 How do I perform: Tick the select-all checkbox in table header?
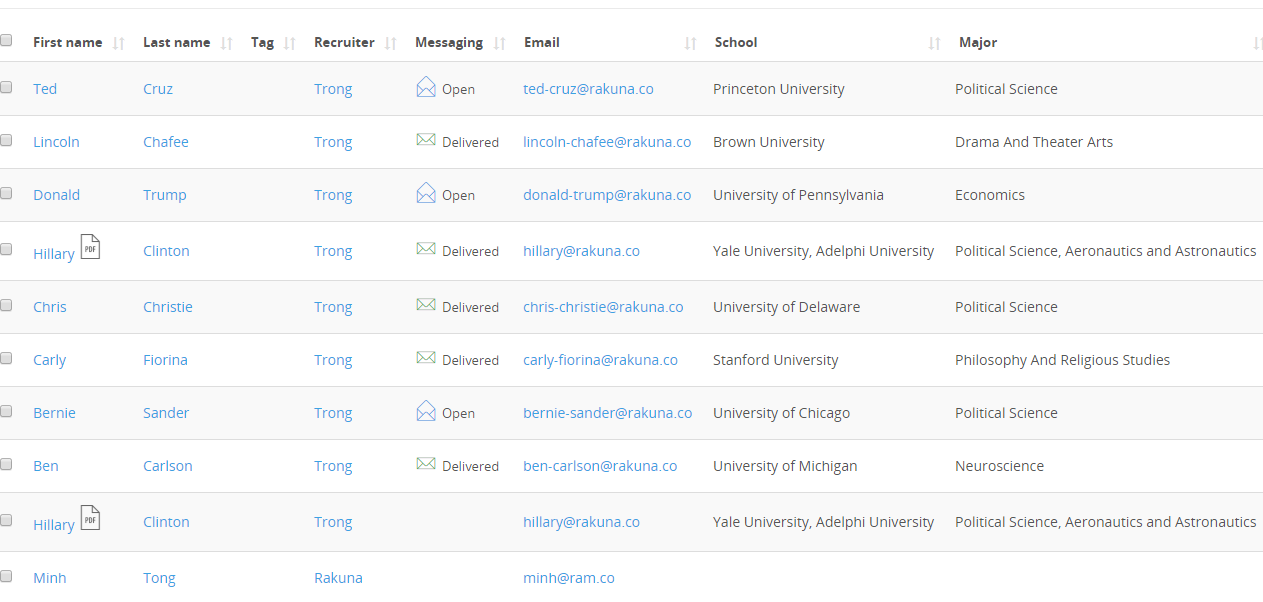[6, 40]
